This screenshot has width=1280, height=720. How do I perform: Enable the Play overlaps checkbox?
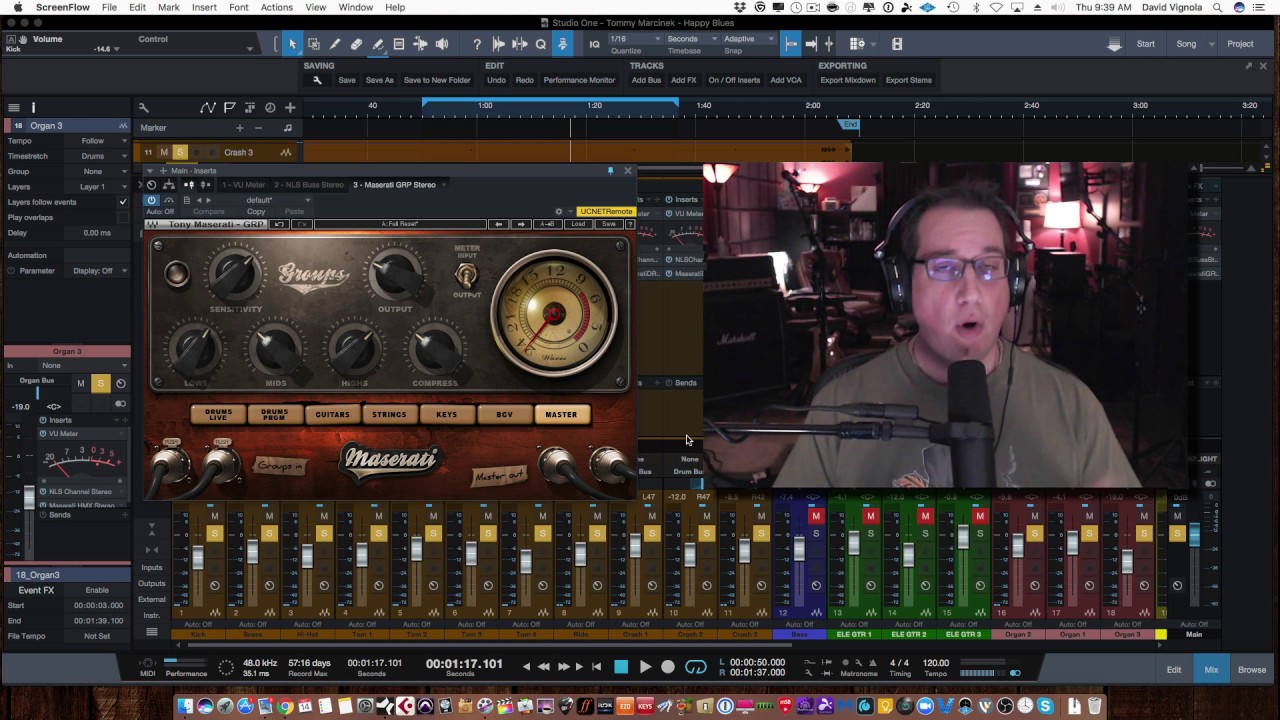pyautogui.click(x=123, y=217)
